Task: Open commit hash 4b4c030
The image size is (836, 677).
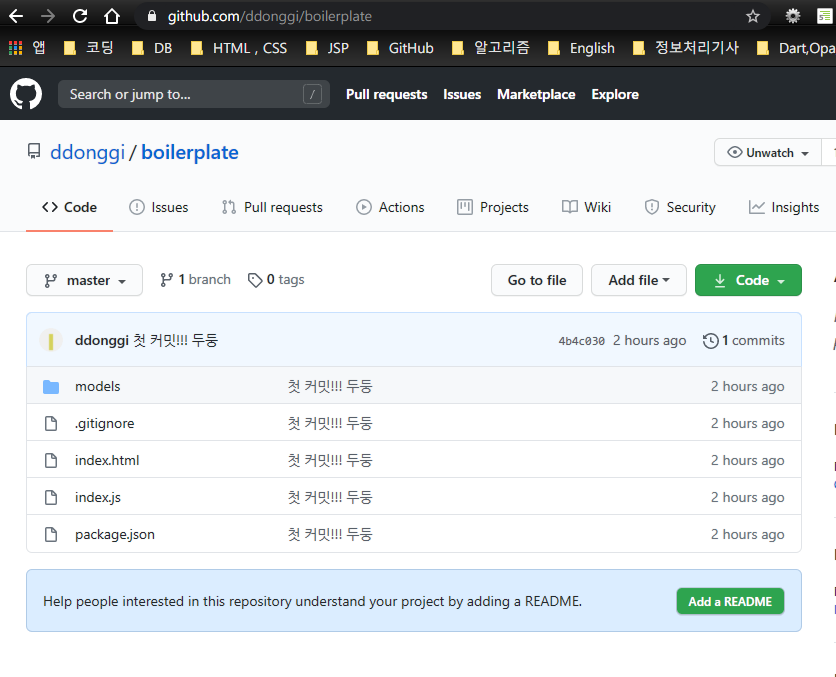Action: click(x=582, y=341)
